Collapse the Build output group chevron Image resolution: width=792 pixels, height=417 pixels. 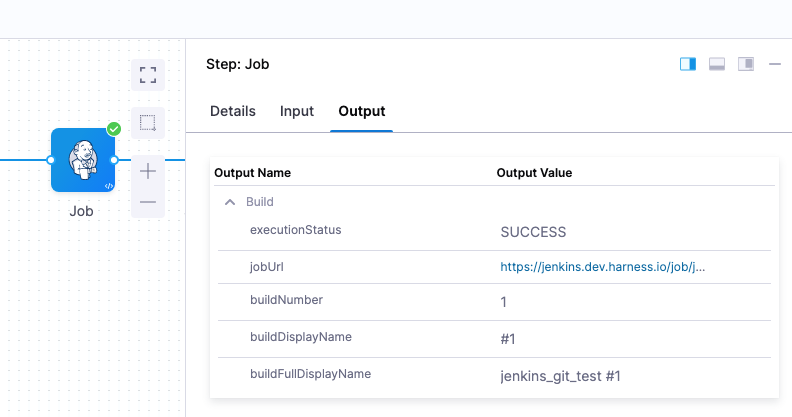pos(230,202)
